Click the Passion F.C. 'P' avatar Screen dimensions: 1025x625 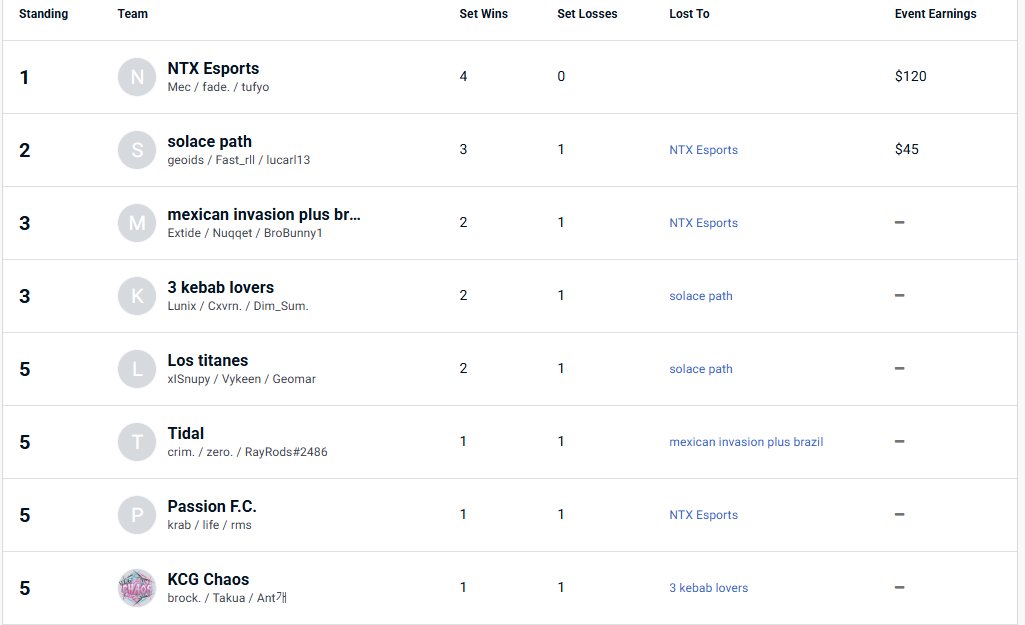[x=137, y=515]
